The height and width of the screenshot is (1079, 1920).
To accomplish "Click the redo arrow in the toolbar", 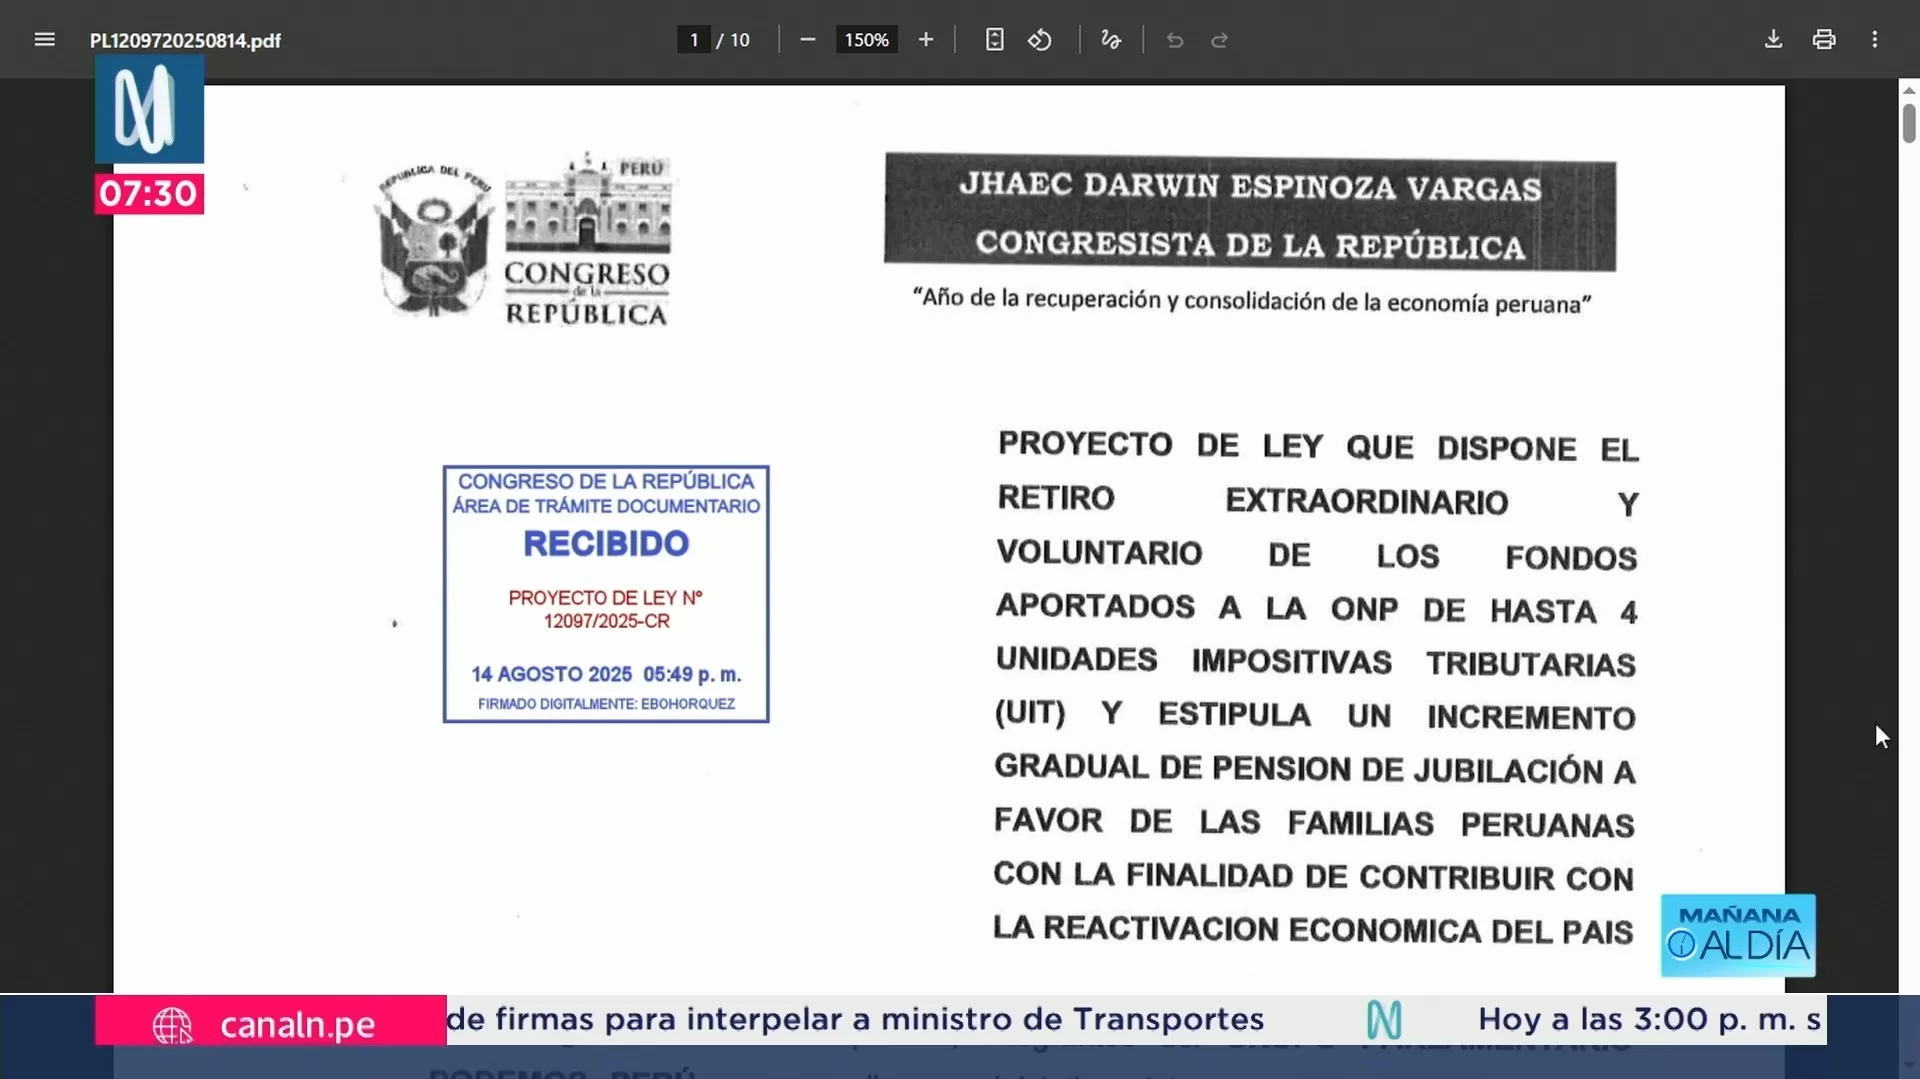I will (1220, 40).
